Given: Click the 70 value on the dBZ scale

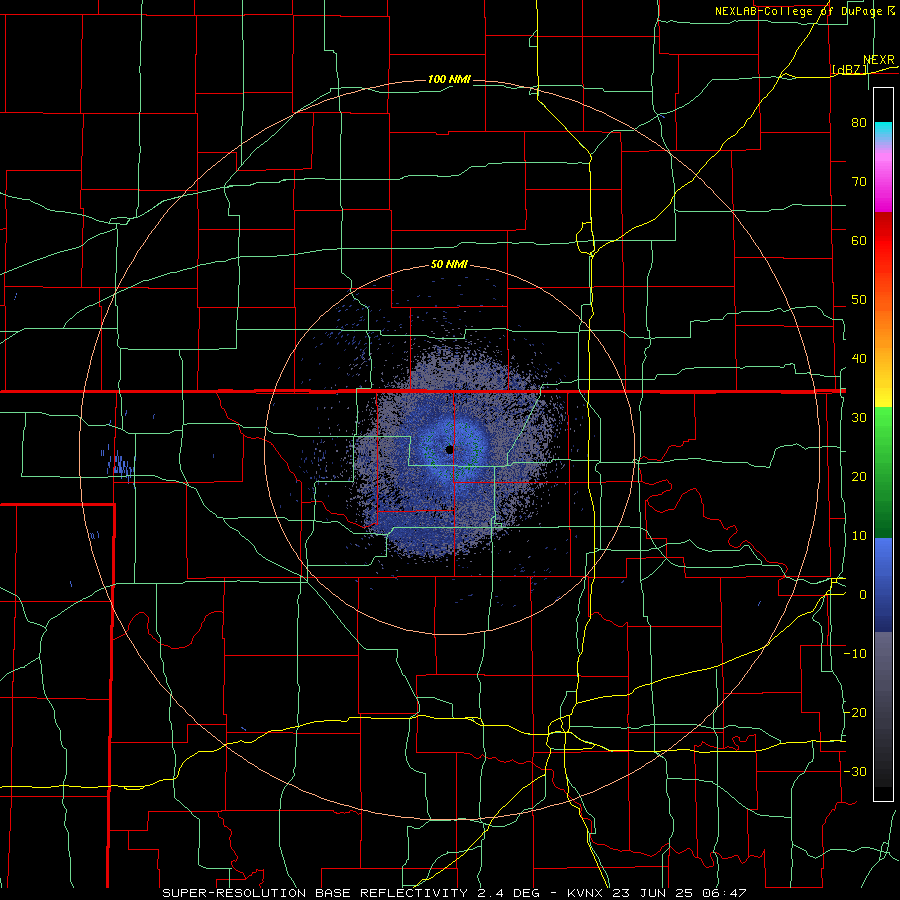Looking at the screenshot, I should (x=859, y=182).
